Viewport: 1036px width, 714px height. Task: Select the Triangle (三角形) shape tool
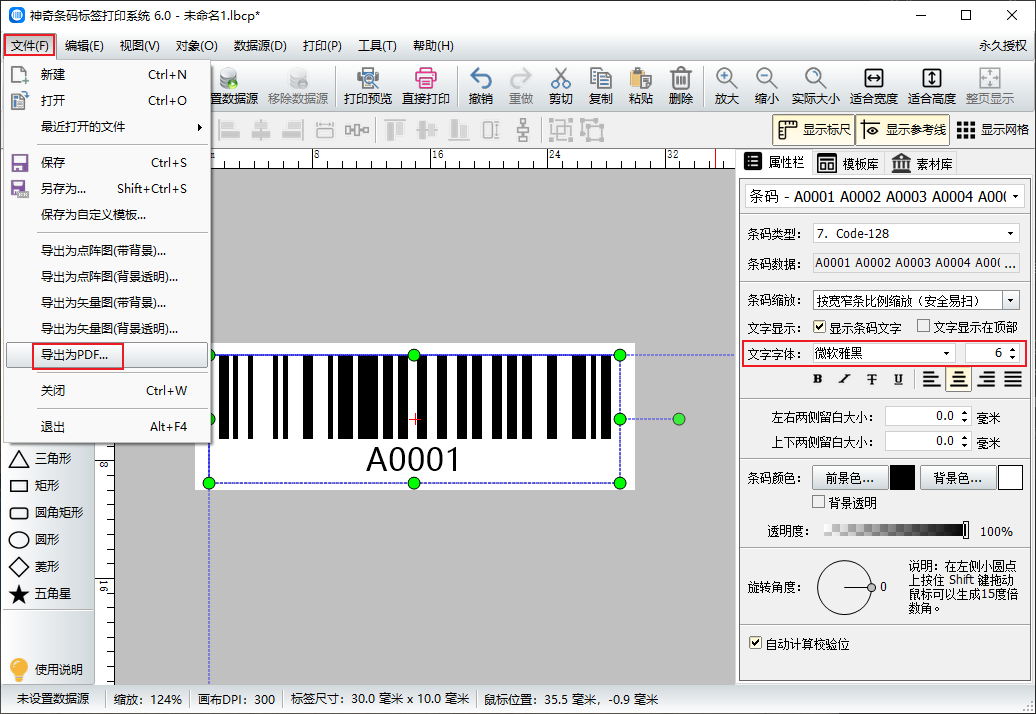coord(40,459)
